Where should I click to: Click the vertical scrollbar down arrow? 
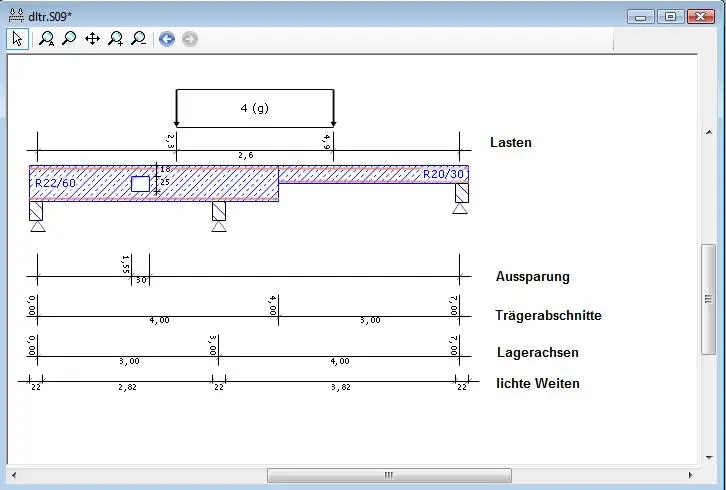click(709, 458)
